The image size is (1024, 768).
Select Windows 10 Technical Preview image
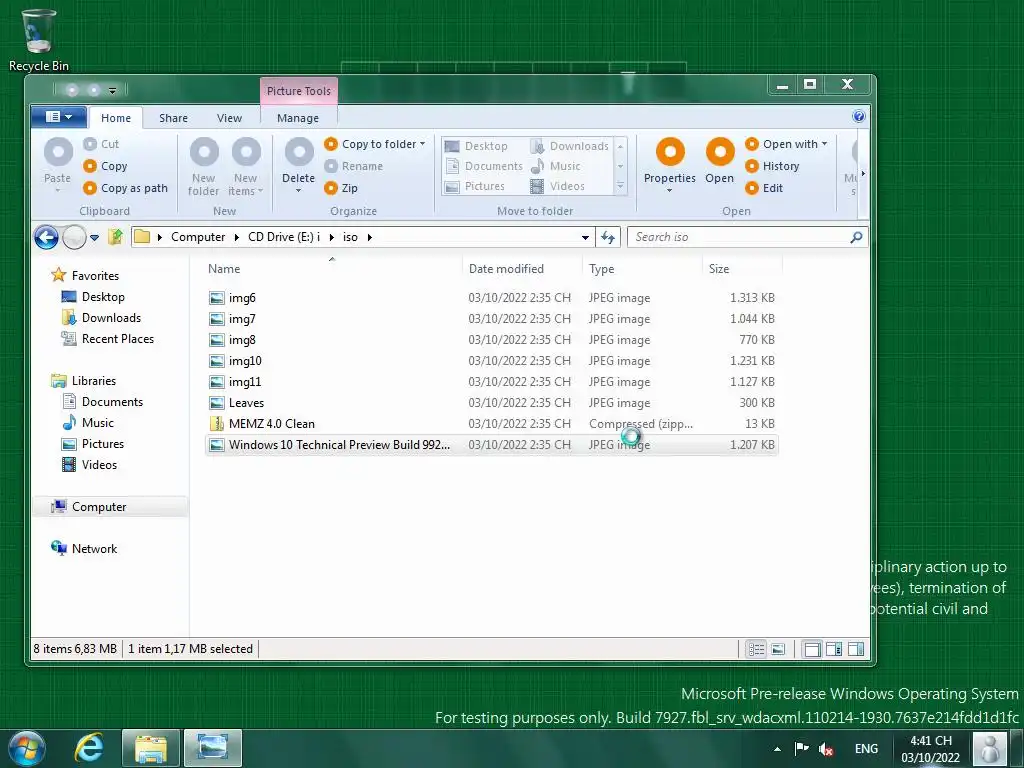click(x=491, y=445)
